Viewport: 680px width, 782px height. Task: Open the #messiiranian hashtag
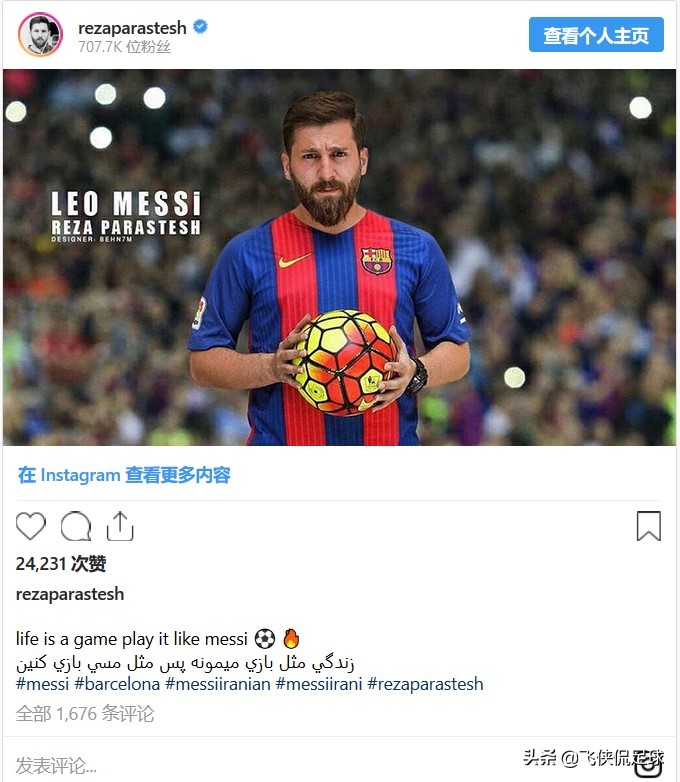point(218,684)
